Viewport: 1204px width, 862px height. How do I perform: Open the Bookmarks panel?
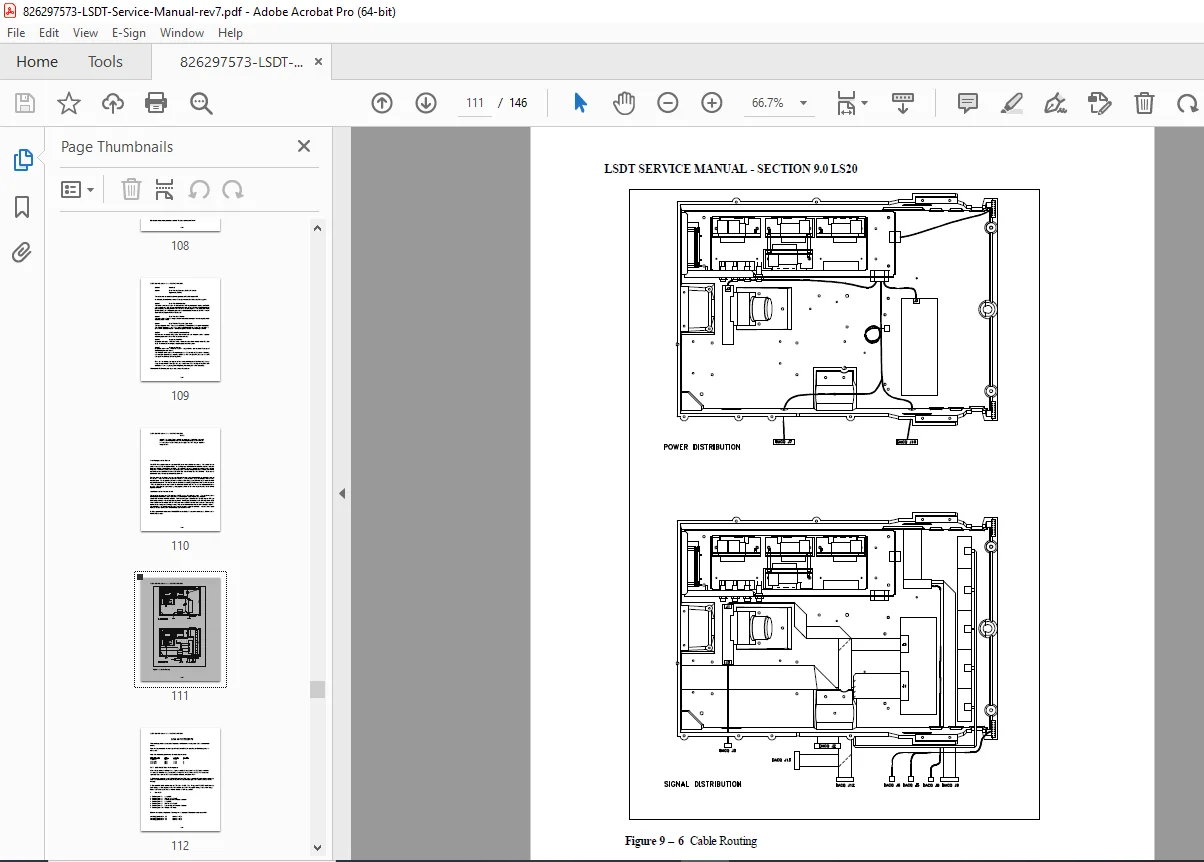click(x=22, y=207)
